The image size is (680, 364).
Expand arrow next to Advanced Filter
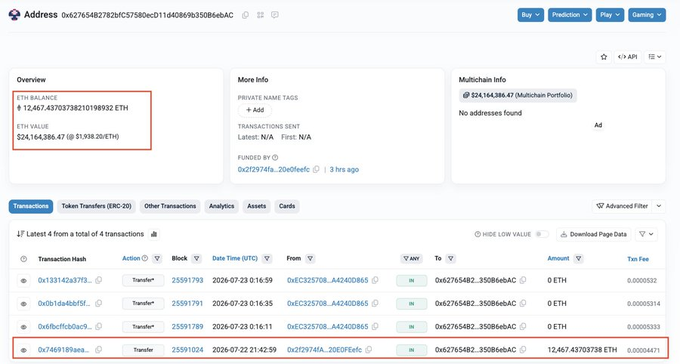point(659,206)
